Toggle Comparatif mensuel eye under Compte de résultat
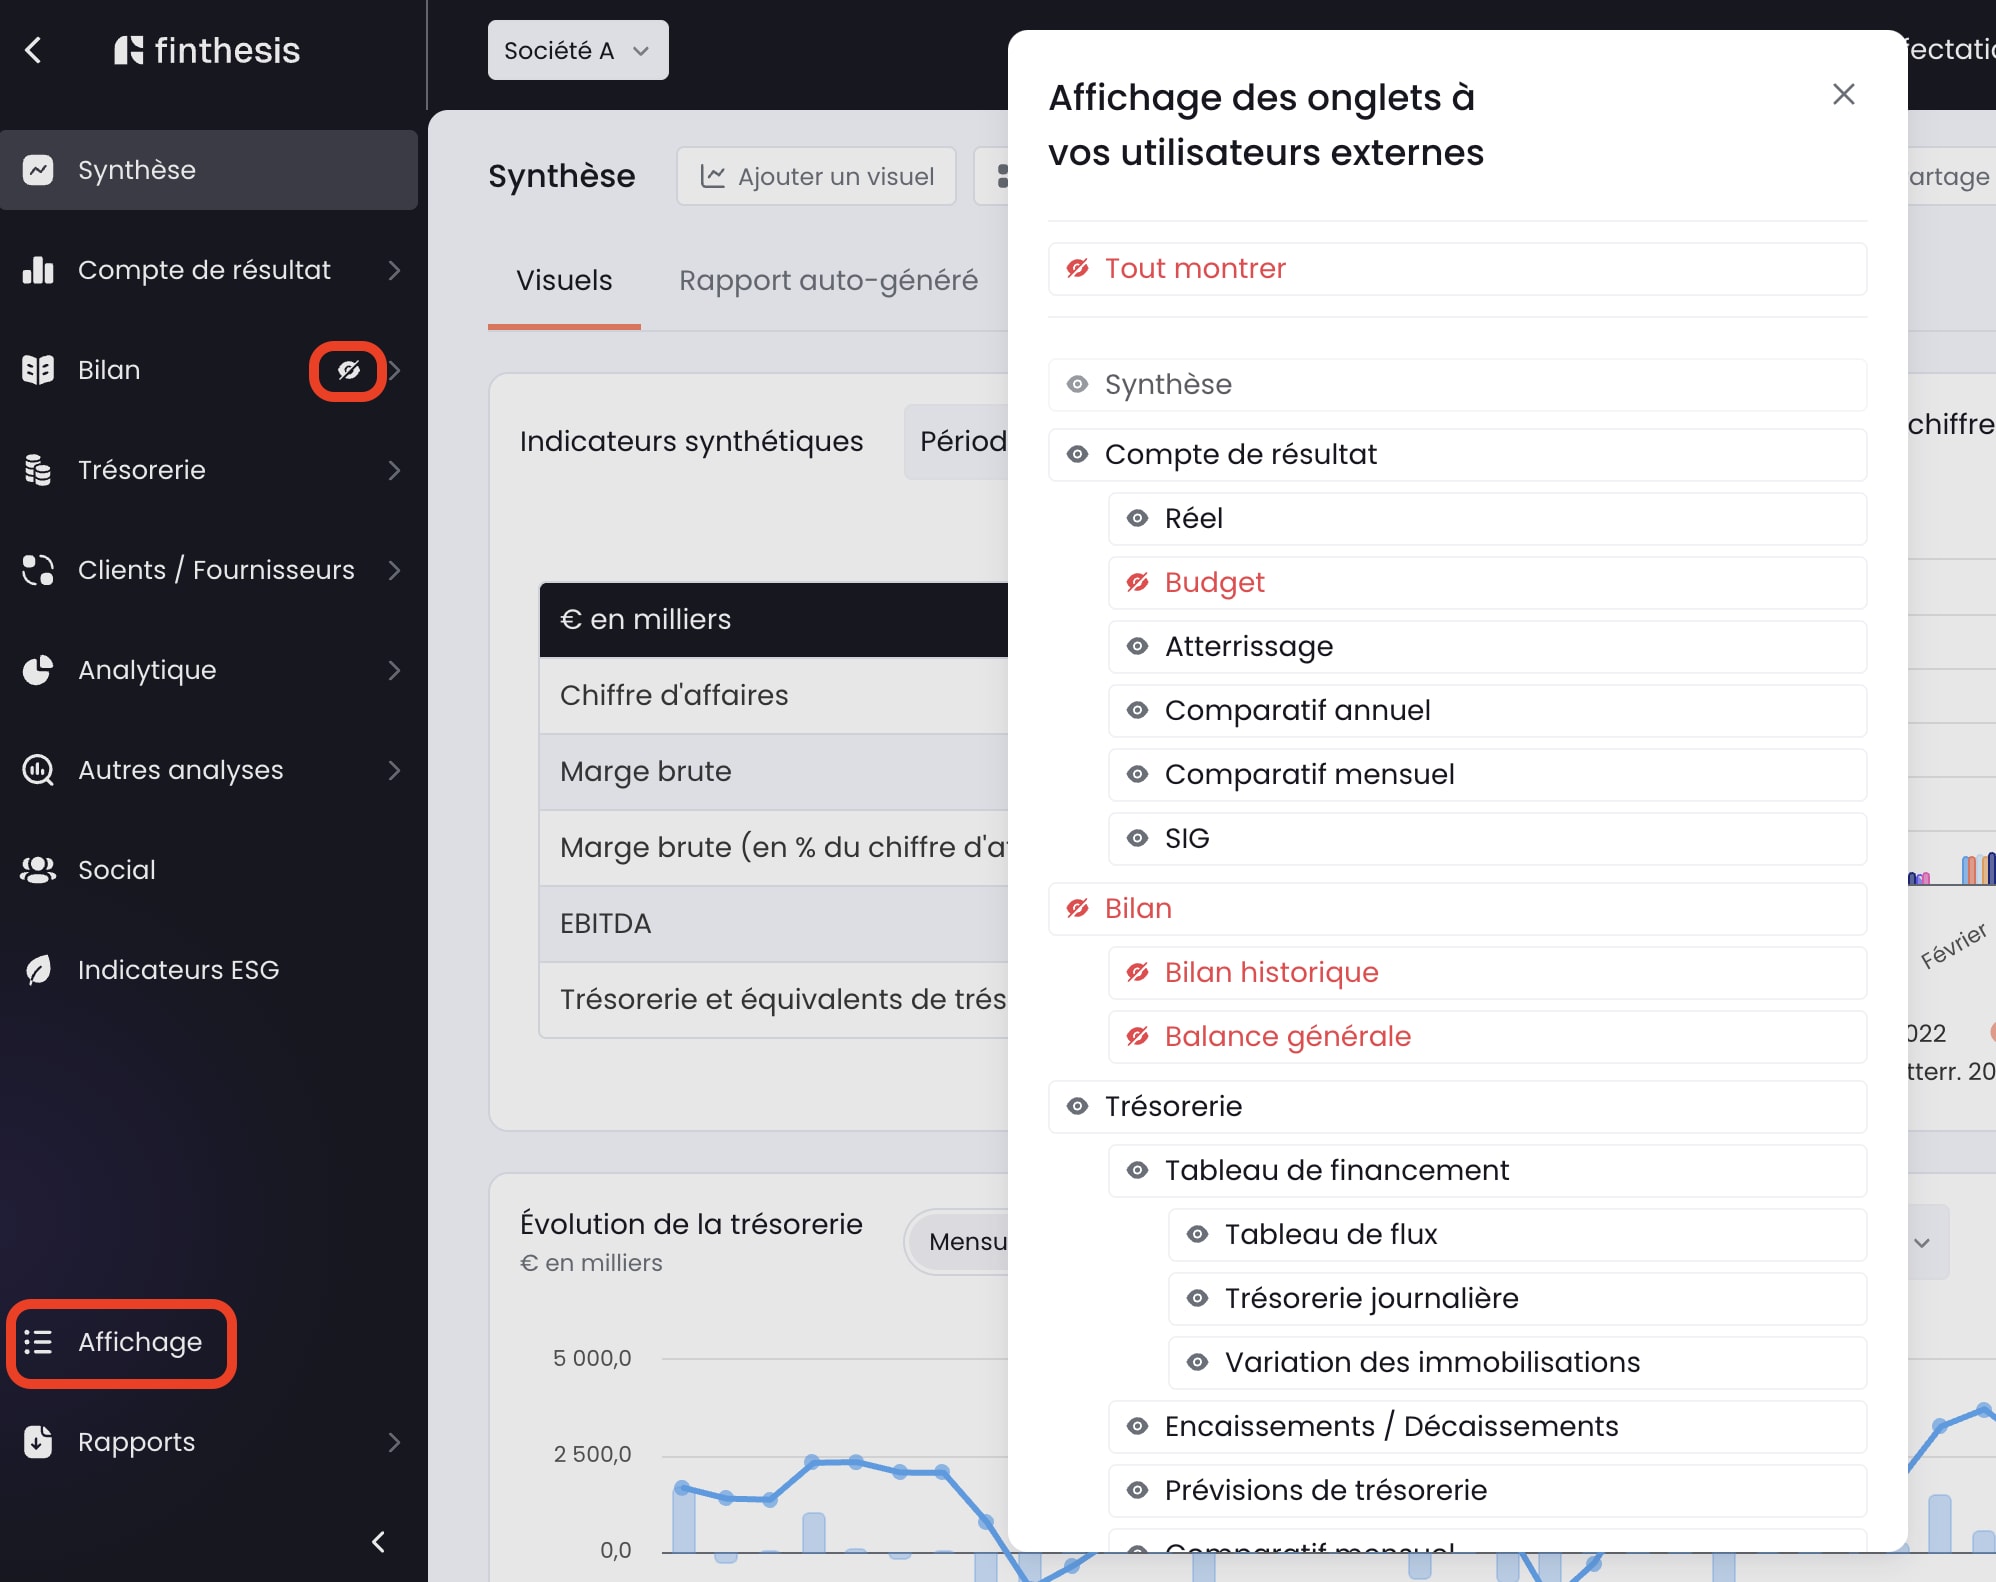 [1137, 774]
